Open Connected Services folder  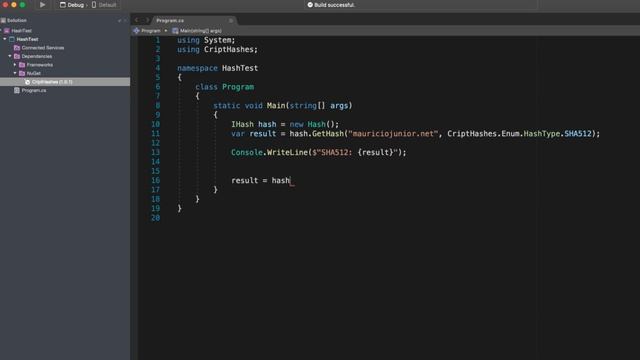tap(43, 48)
